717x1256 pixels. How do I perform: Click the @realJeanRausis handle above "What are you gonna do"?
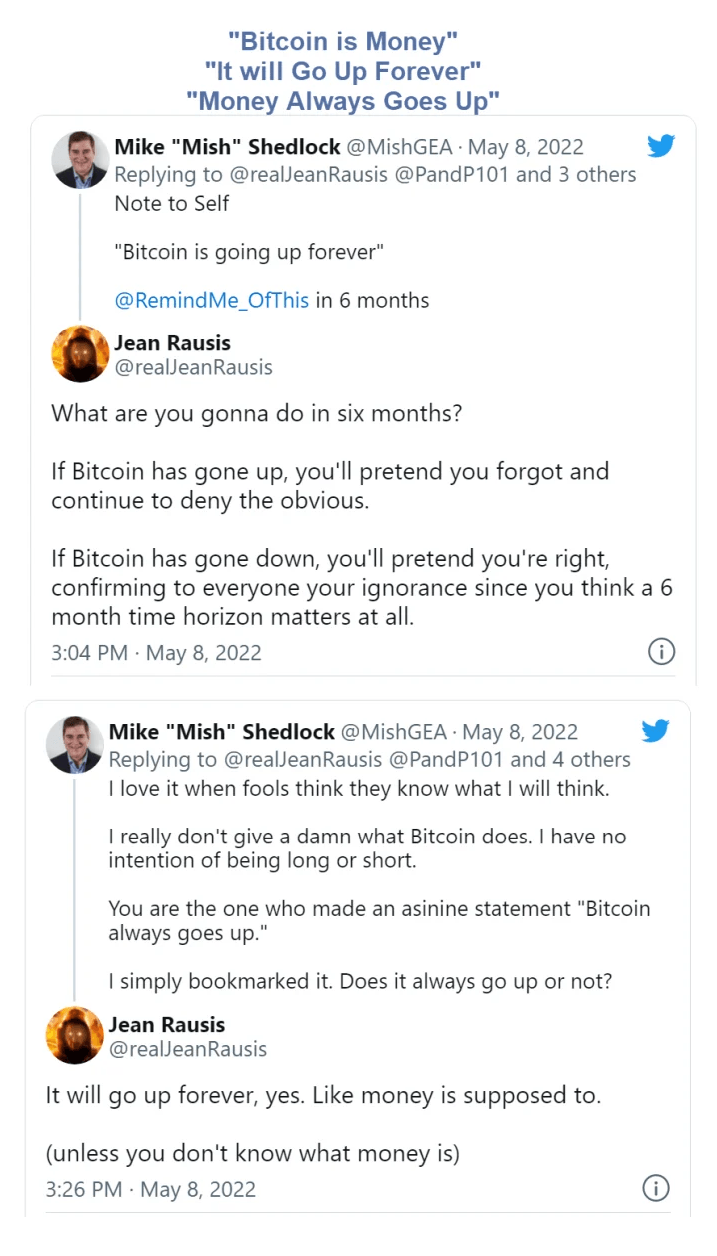(193, 367)
